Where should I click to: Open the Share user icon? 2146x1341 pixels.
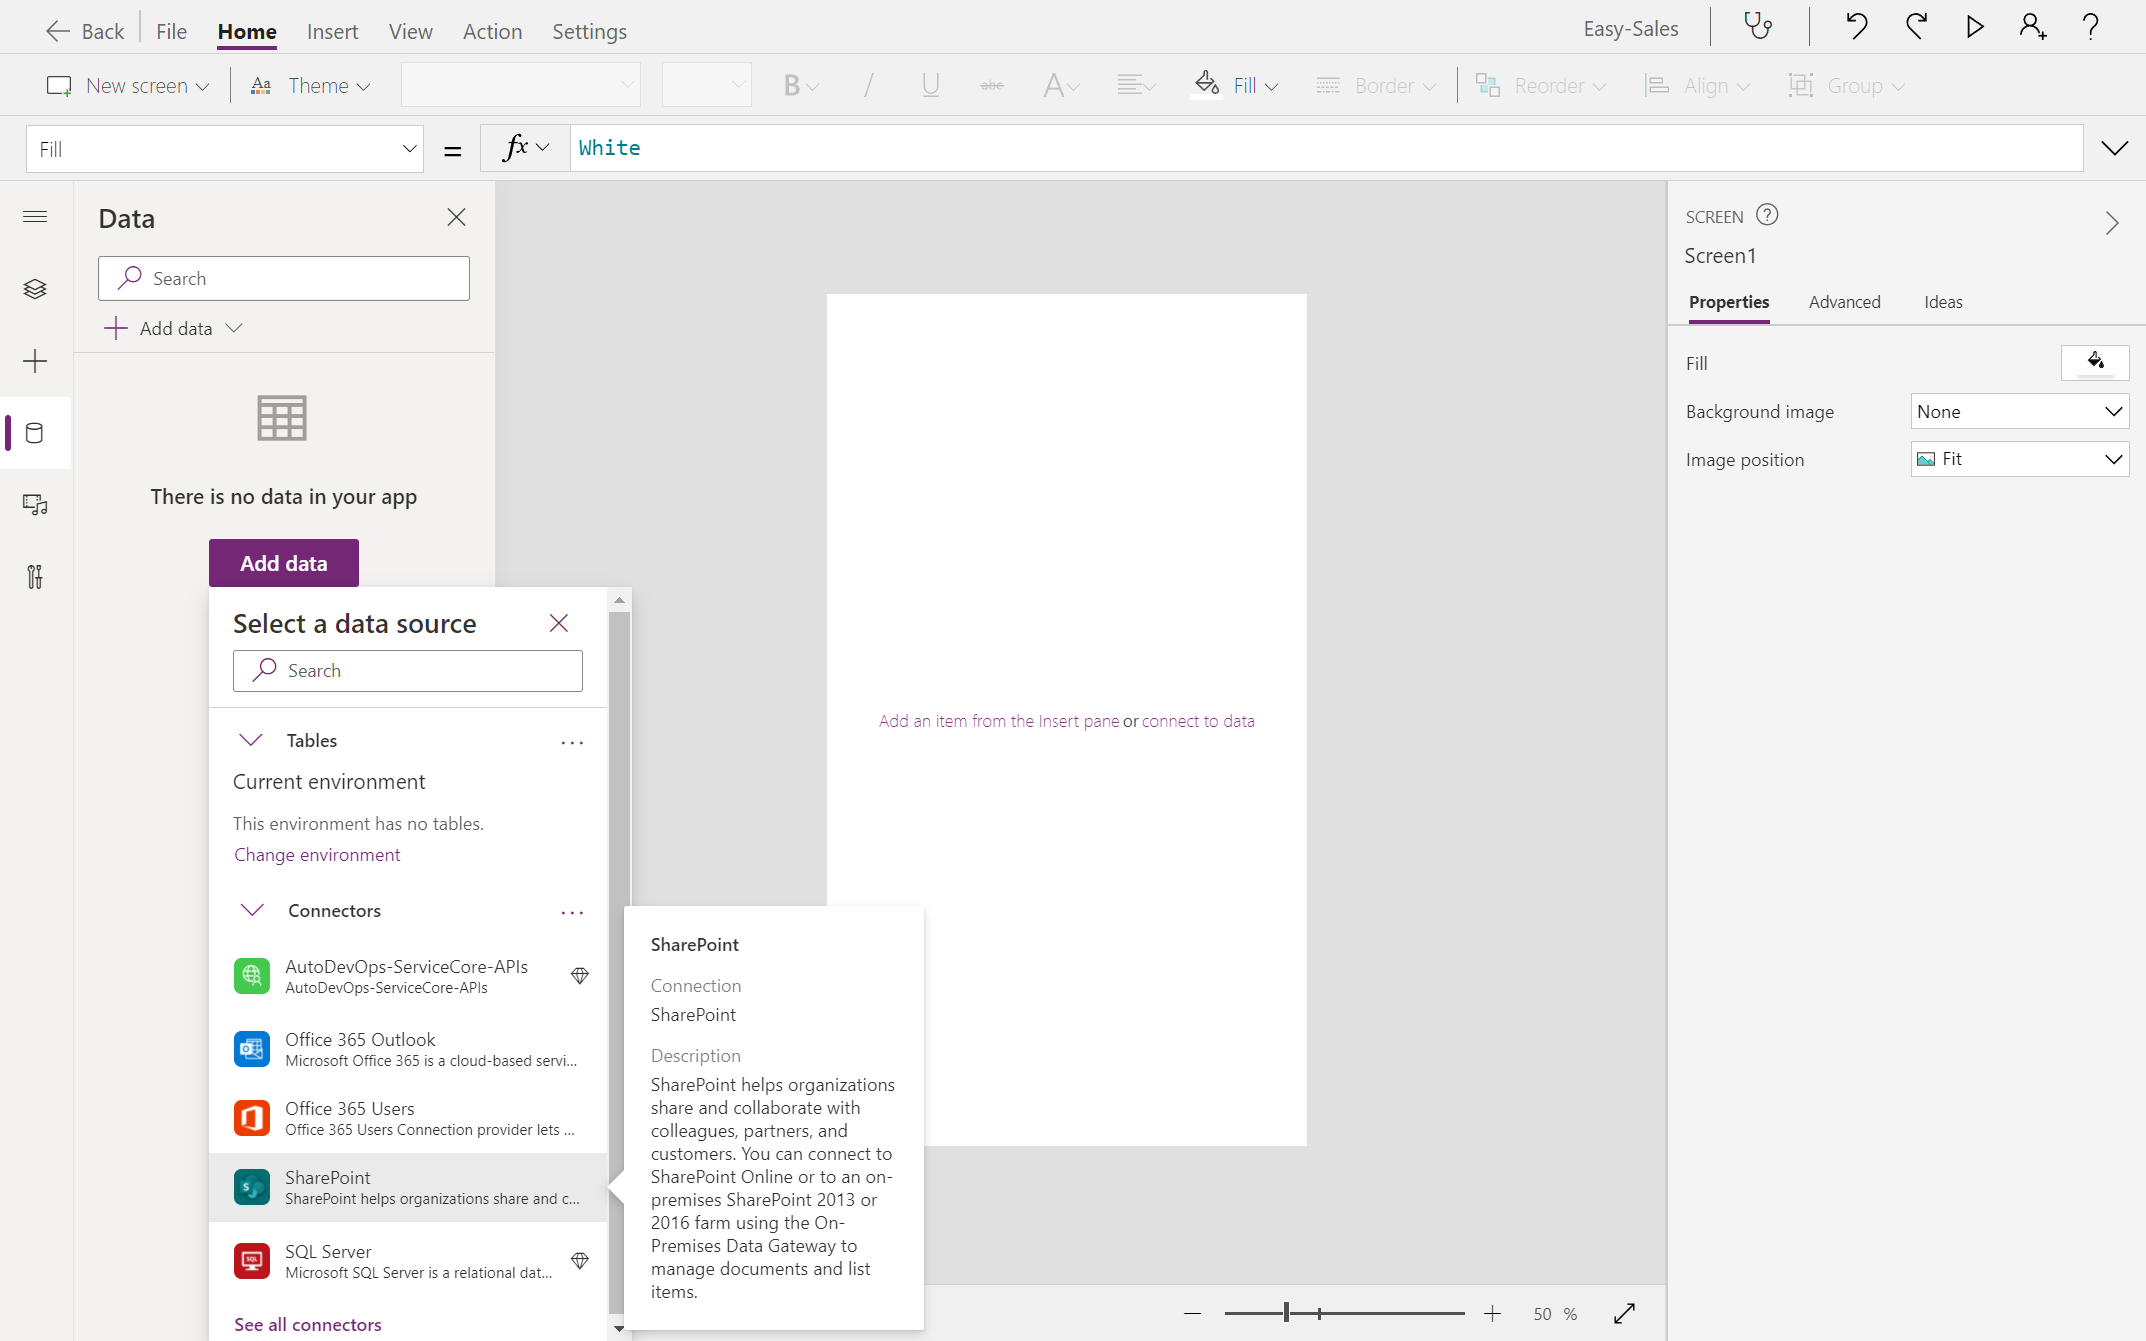pyautogui.click(x=2032, y=27)
